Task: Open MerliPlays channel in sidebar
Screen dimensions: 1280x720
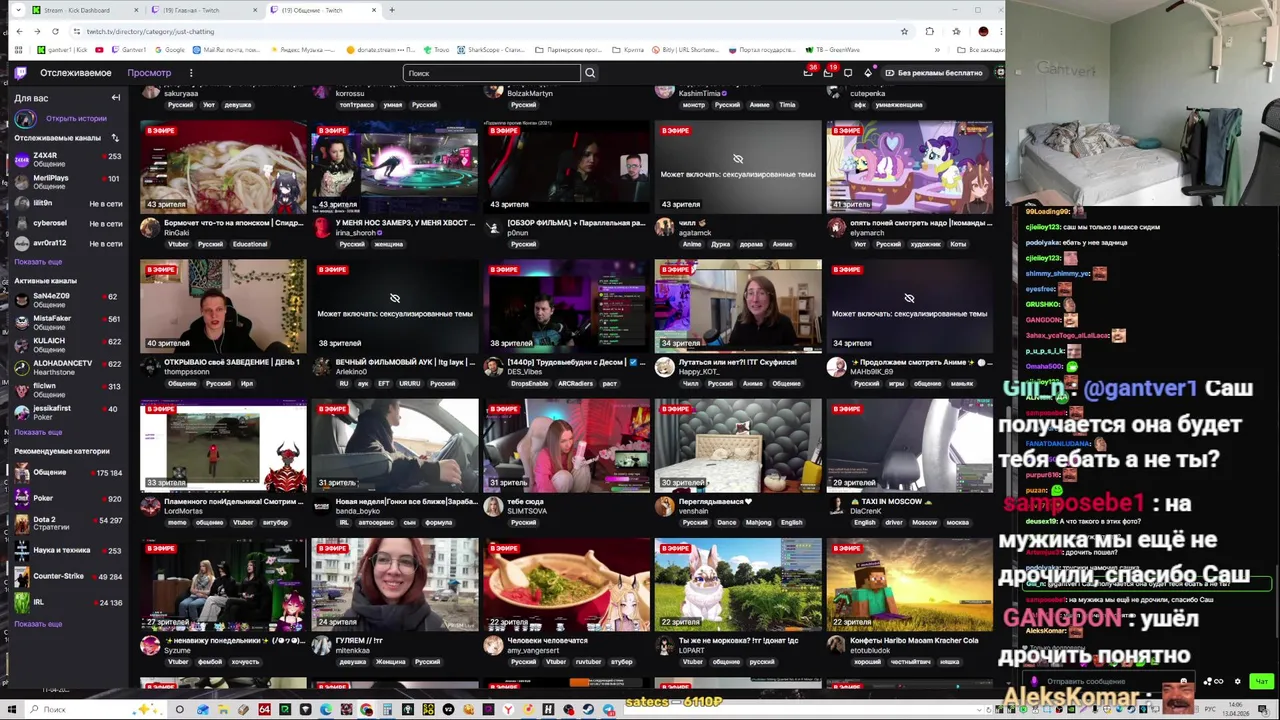Action: (67, 182)
